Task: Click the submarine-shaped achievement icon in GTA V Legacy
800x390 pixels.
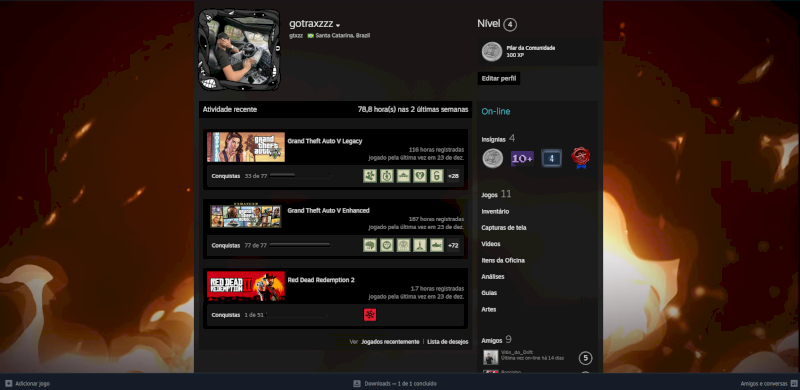Action: (403, 176)
